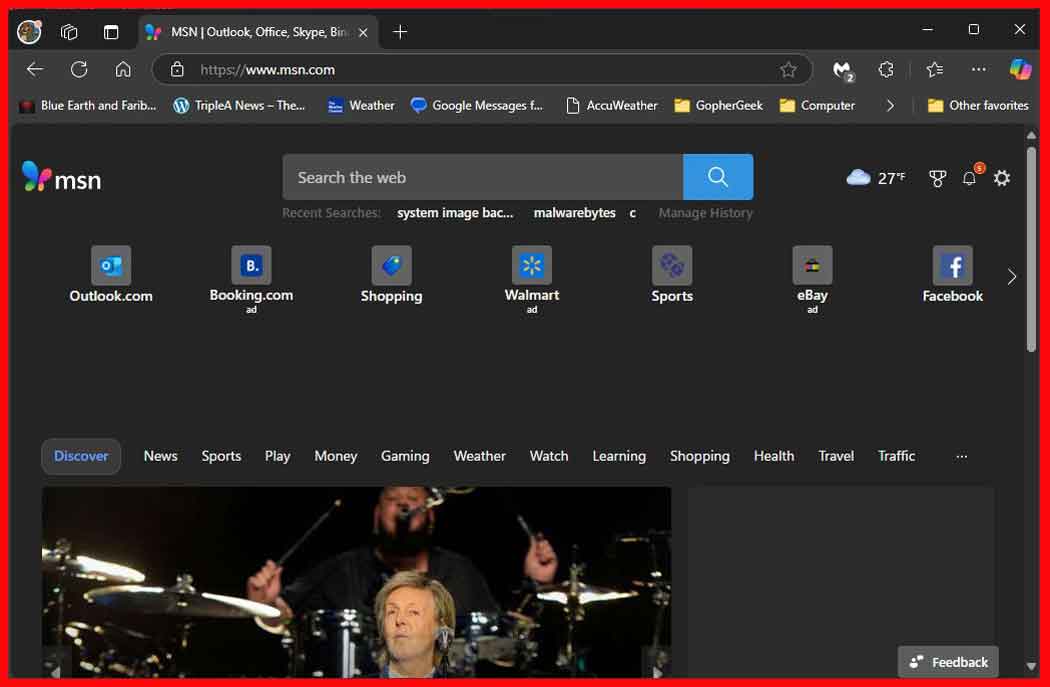
Task: Click the address bar showing www.msn.com
Action: (481, 70)
